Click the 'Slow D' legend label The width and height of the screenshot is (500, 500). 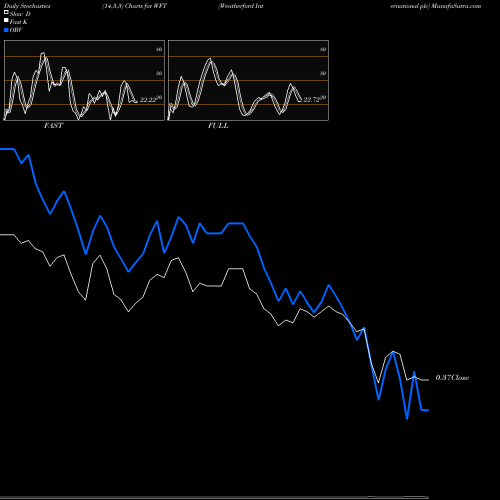click(x=20, y=14)
